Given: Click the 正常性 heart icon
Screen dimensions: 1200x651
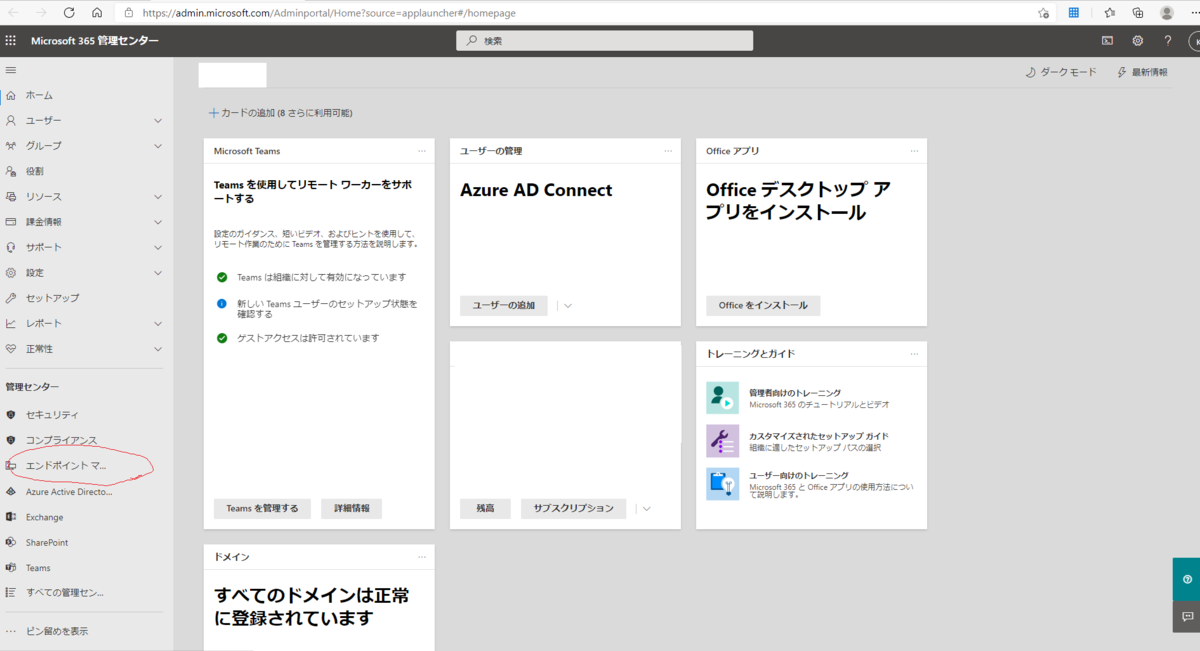Looking at the screenshot, I should (x=11, y=349).
